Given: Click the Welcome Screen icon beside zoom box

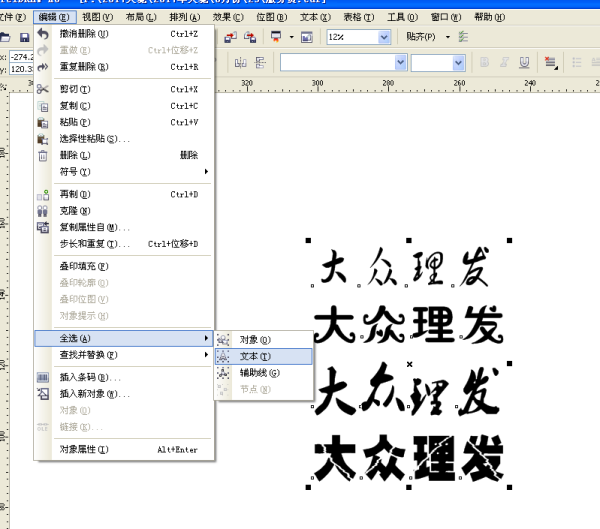Looking at the screenshot, I should tap(307, 37).
